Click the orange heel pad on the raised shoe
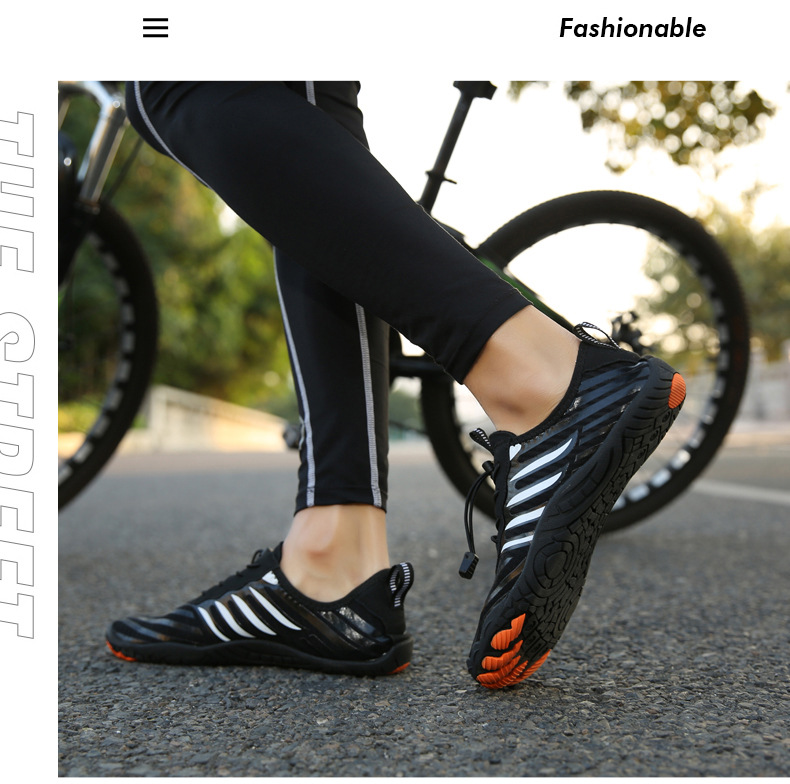Screen dimensions: 790x784 (677, 390)
